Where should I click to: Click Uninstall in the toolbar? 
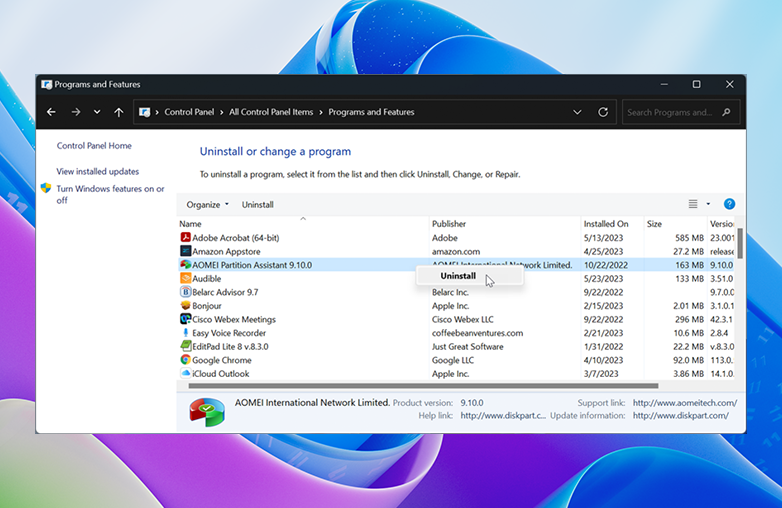point(257,204)
